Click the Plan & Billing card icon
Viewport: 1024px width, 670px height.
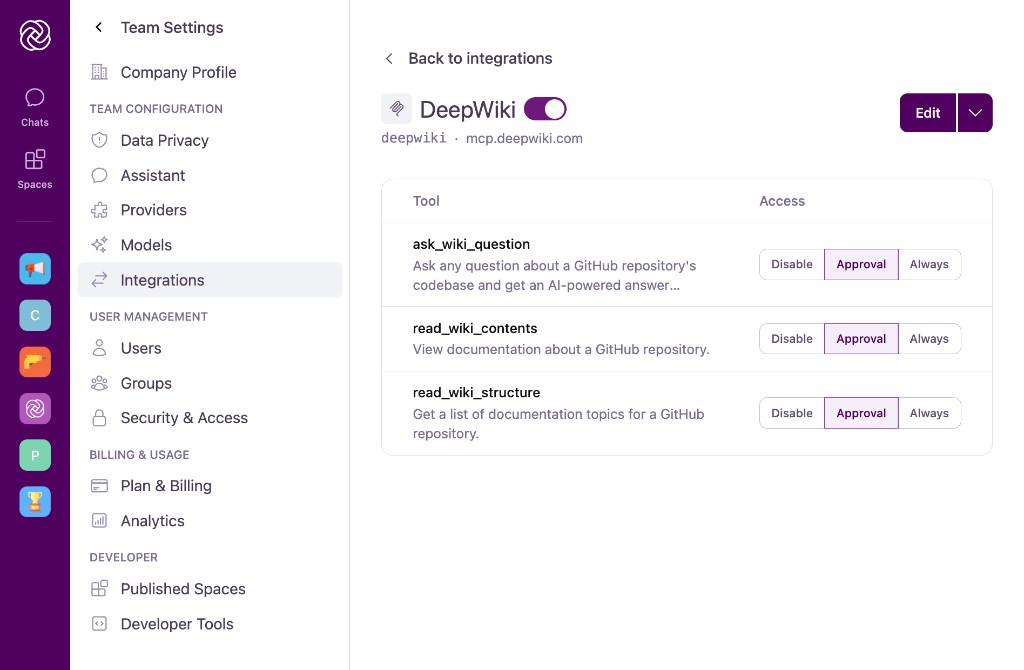point(99,485)
